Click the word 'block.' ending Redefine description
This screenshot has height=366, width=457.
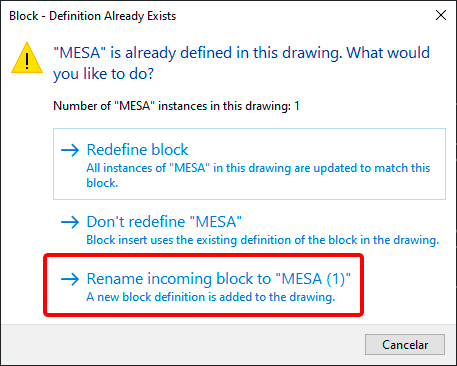click(102, 183)
